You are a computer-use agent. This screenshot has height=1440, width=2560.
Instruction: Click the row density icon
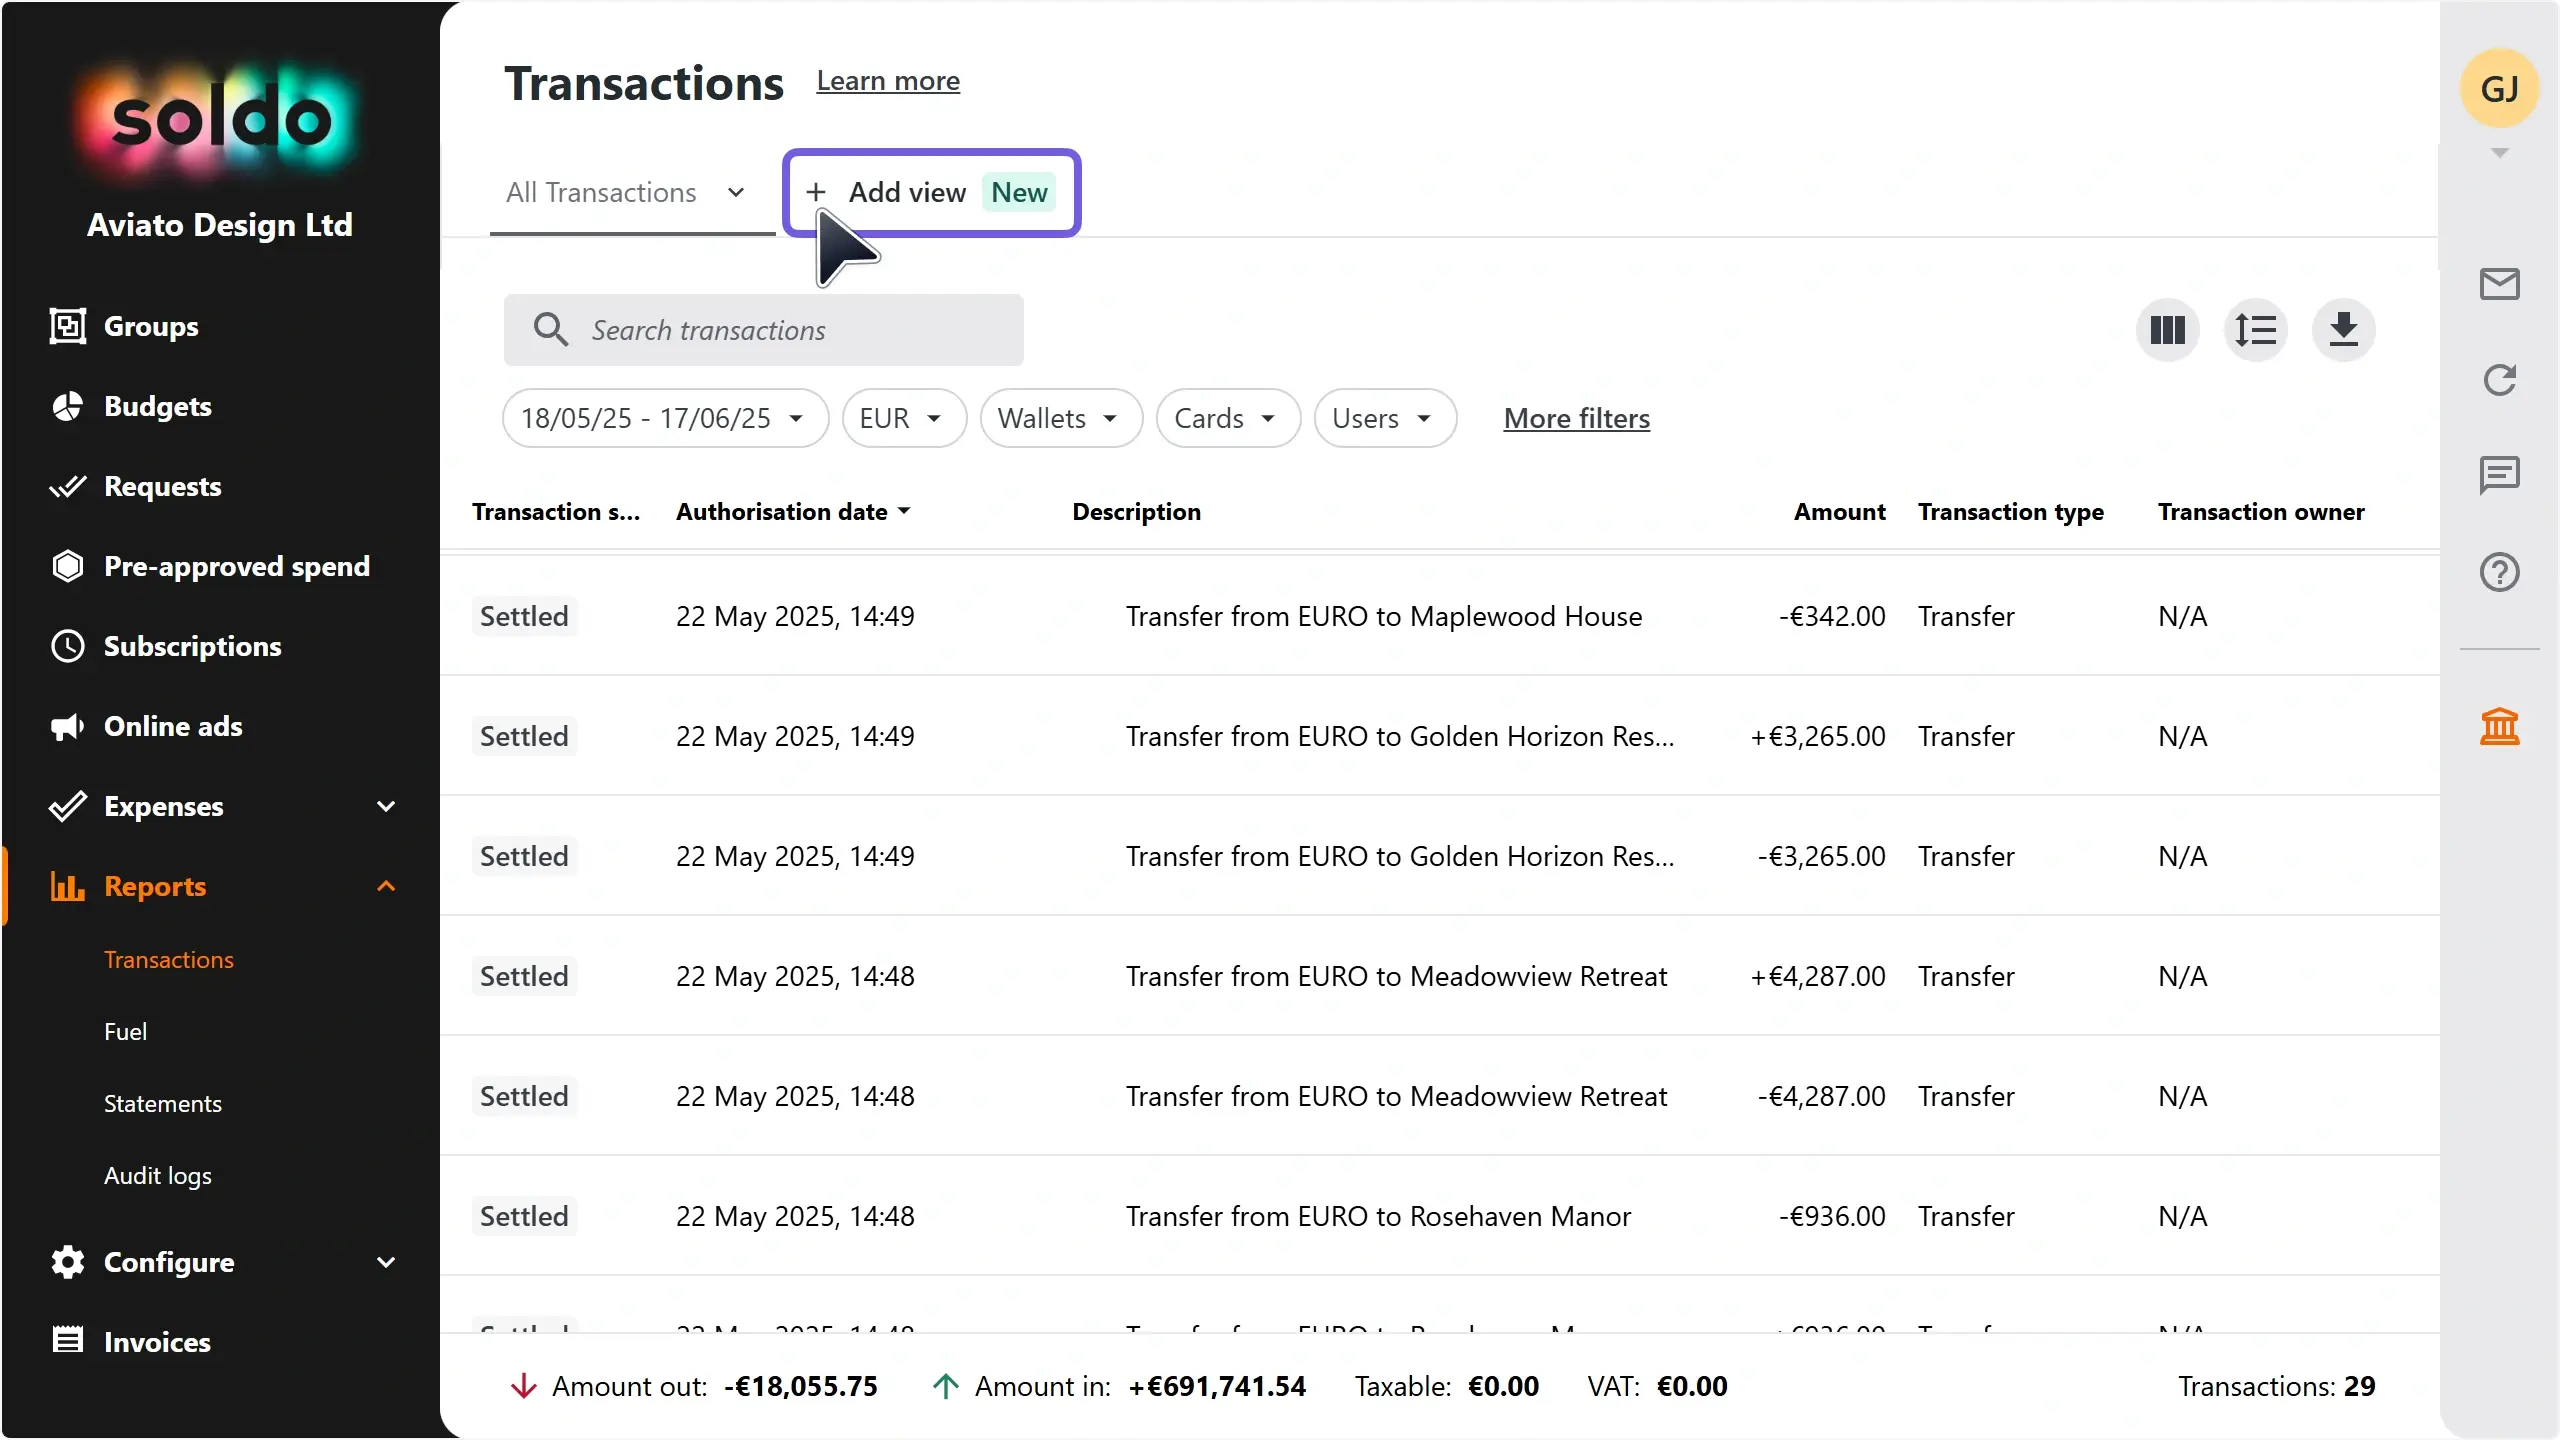coord(2255,330)
